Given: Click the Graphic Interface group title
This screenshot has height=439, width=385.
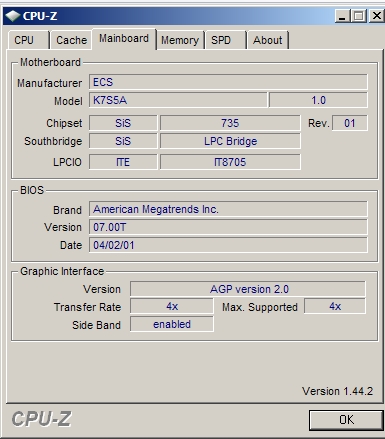Looking at the screenshot, I should click(62, 271).
